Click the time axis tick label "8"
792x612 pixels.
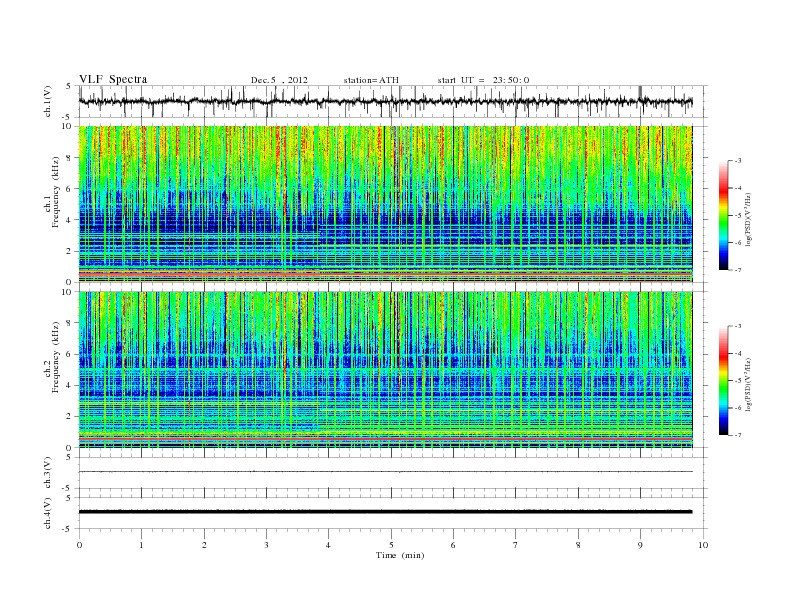tap(578, 545)
